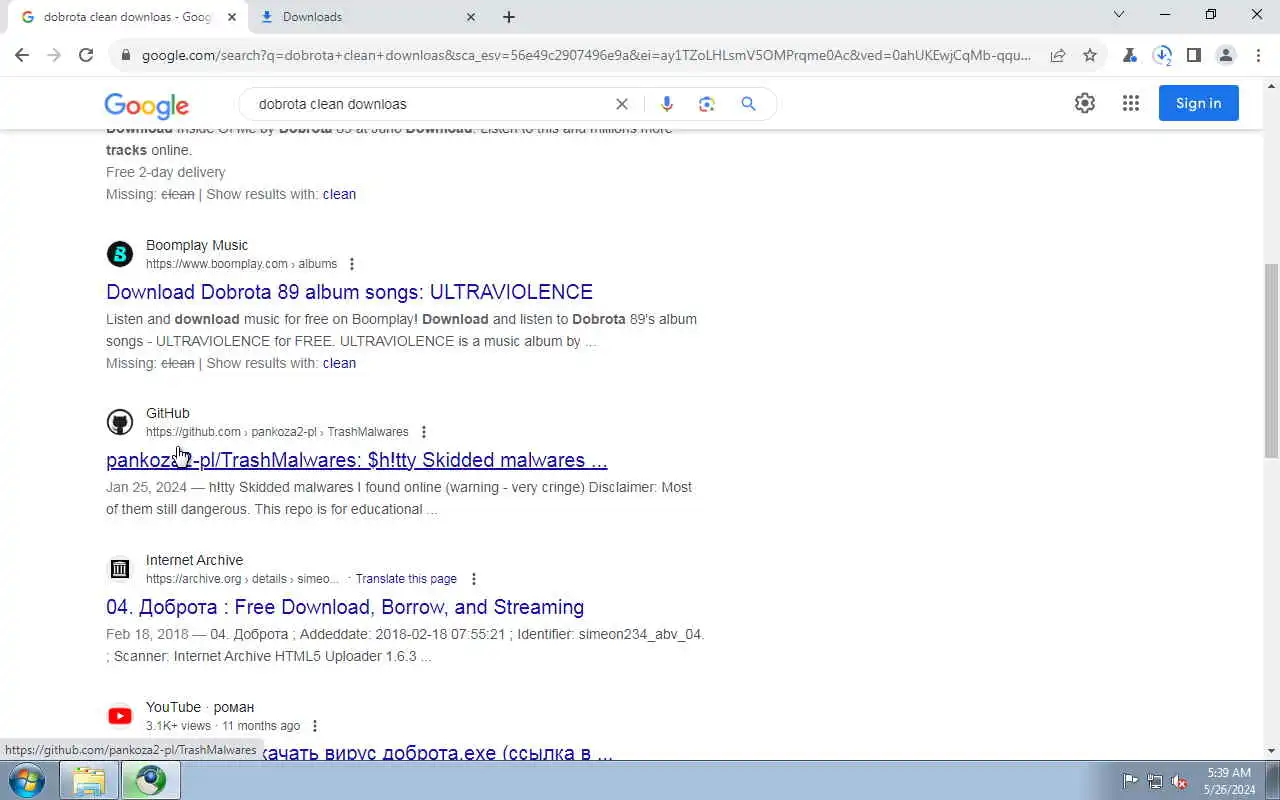Open the muted volume tray icon
Viewport: 1280px width, 800px height.
coord(1180,781)
